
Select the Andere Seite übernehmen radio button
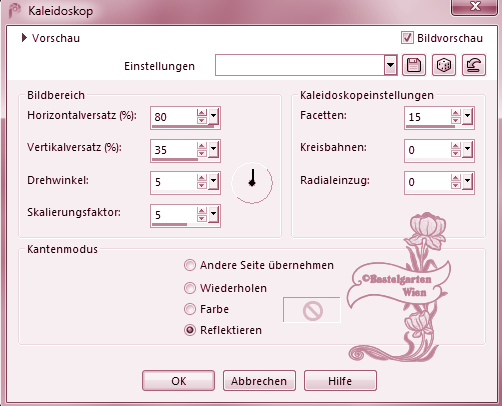(190, 265)
